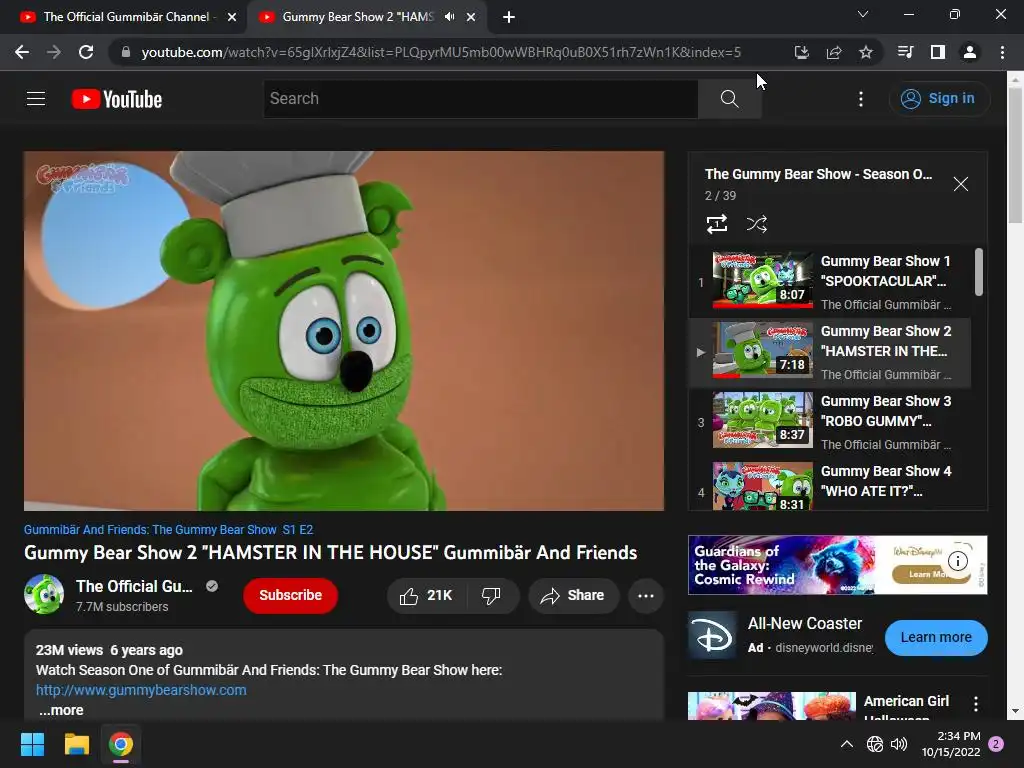Click the playlist panel scrollbar
This screenshot has height=768, width=1024.
point(978,272)
